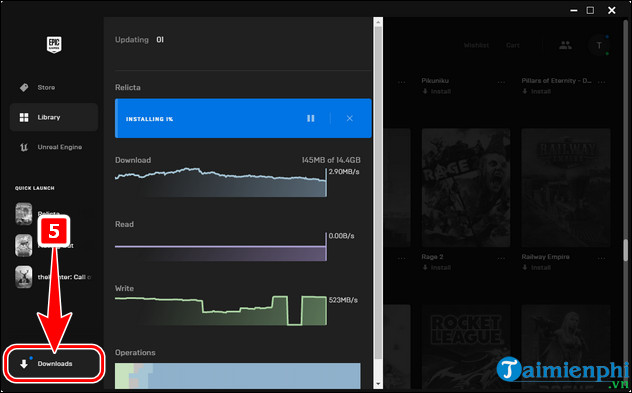Open the profile avatar T

pos(599,46)
